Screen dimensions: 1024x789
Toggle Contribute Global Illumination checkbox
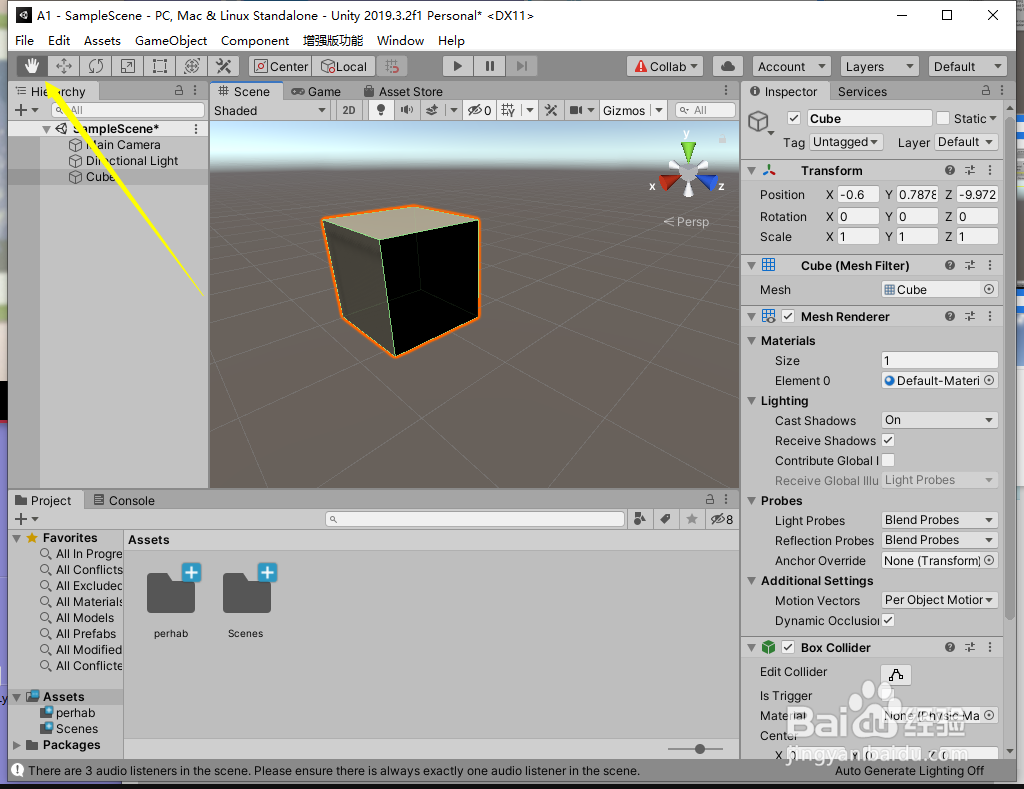pyautogui.click(x=888, y=460)
